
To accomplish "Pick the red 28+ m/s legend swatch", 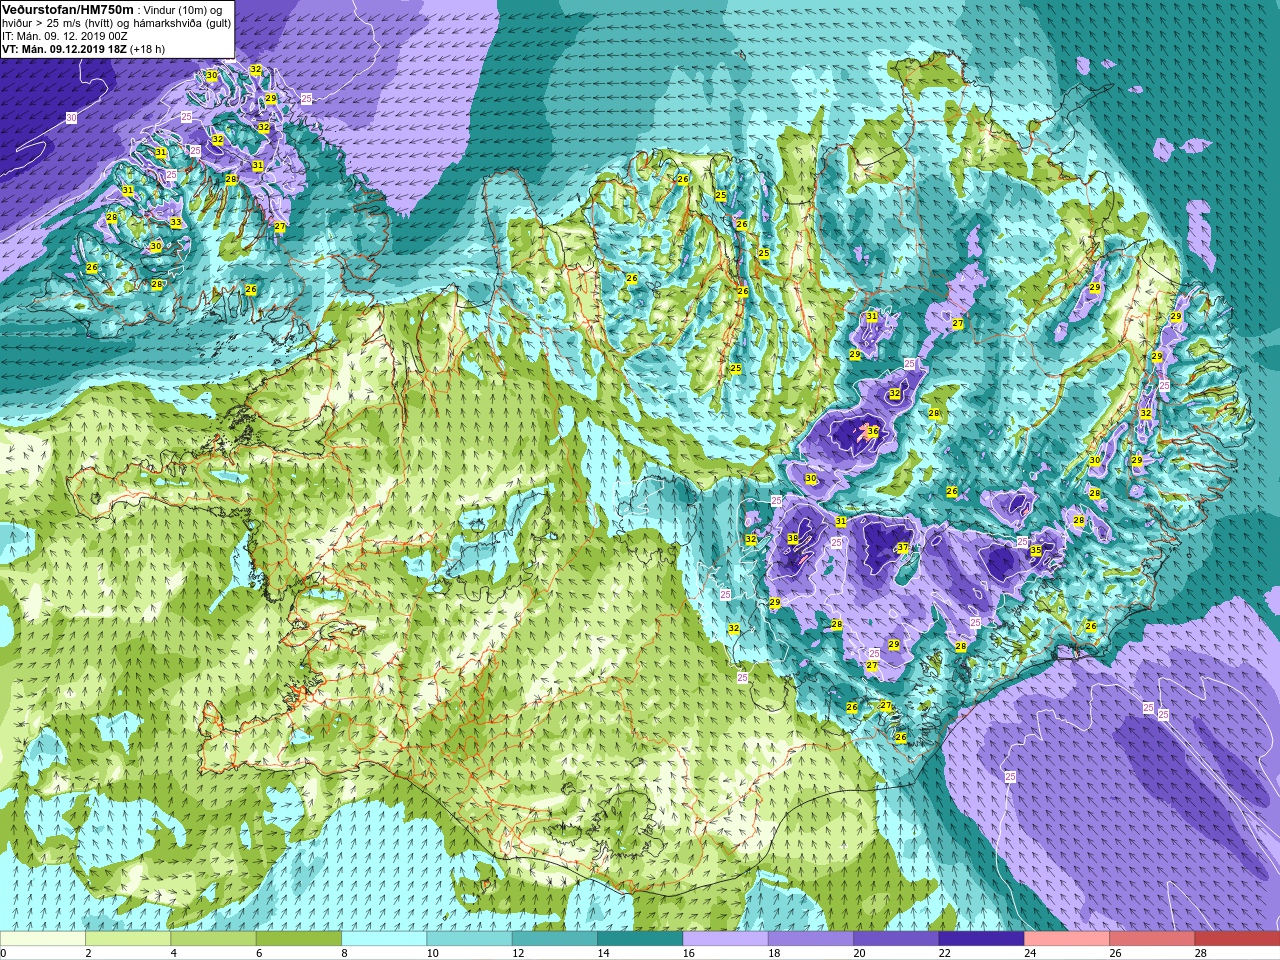I will click(x=1237, y=939).
